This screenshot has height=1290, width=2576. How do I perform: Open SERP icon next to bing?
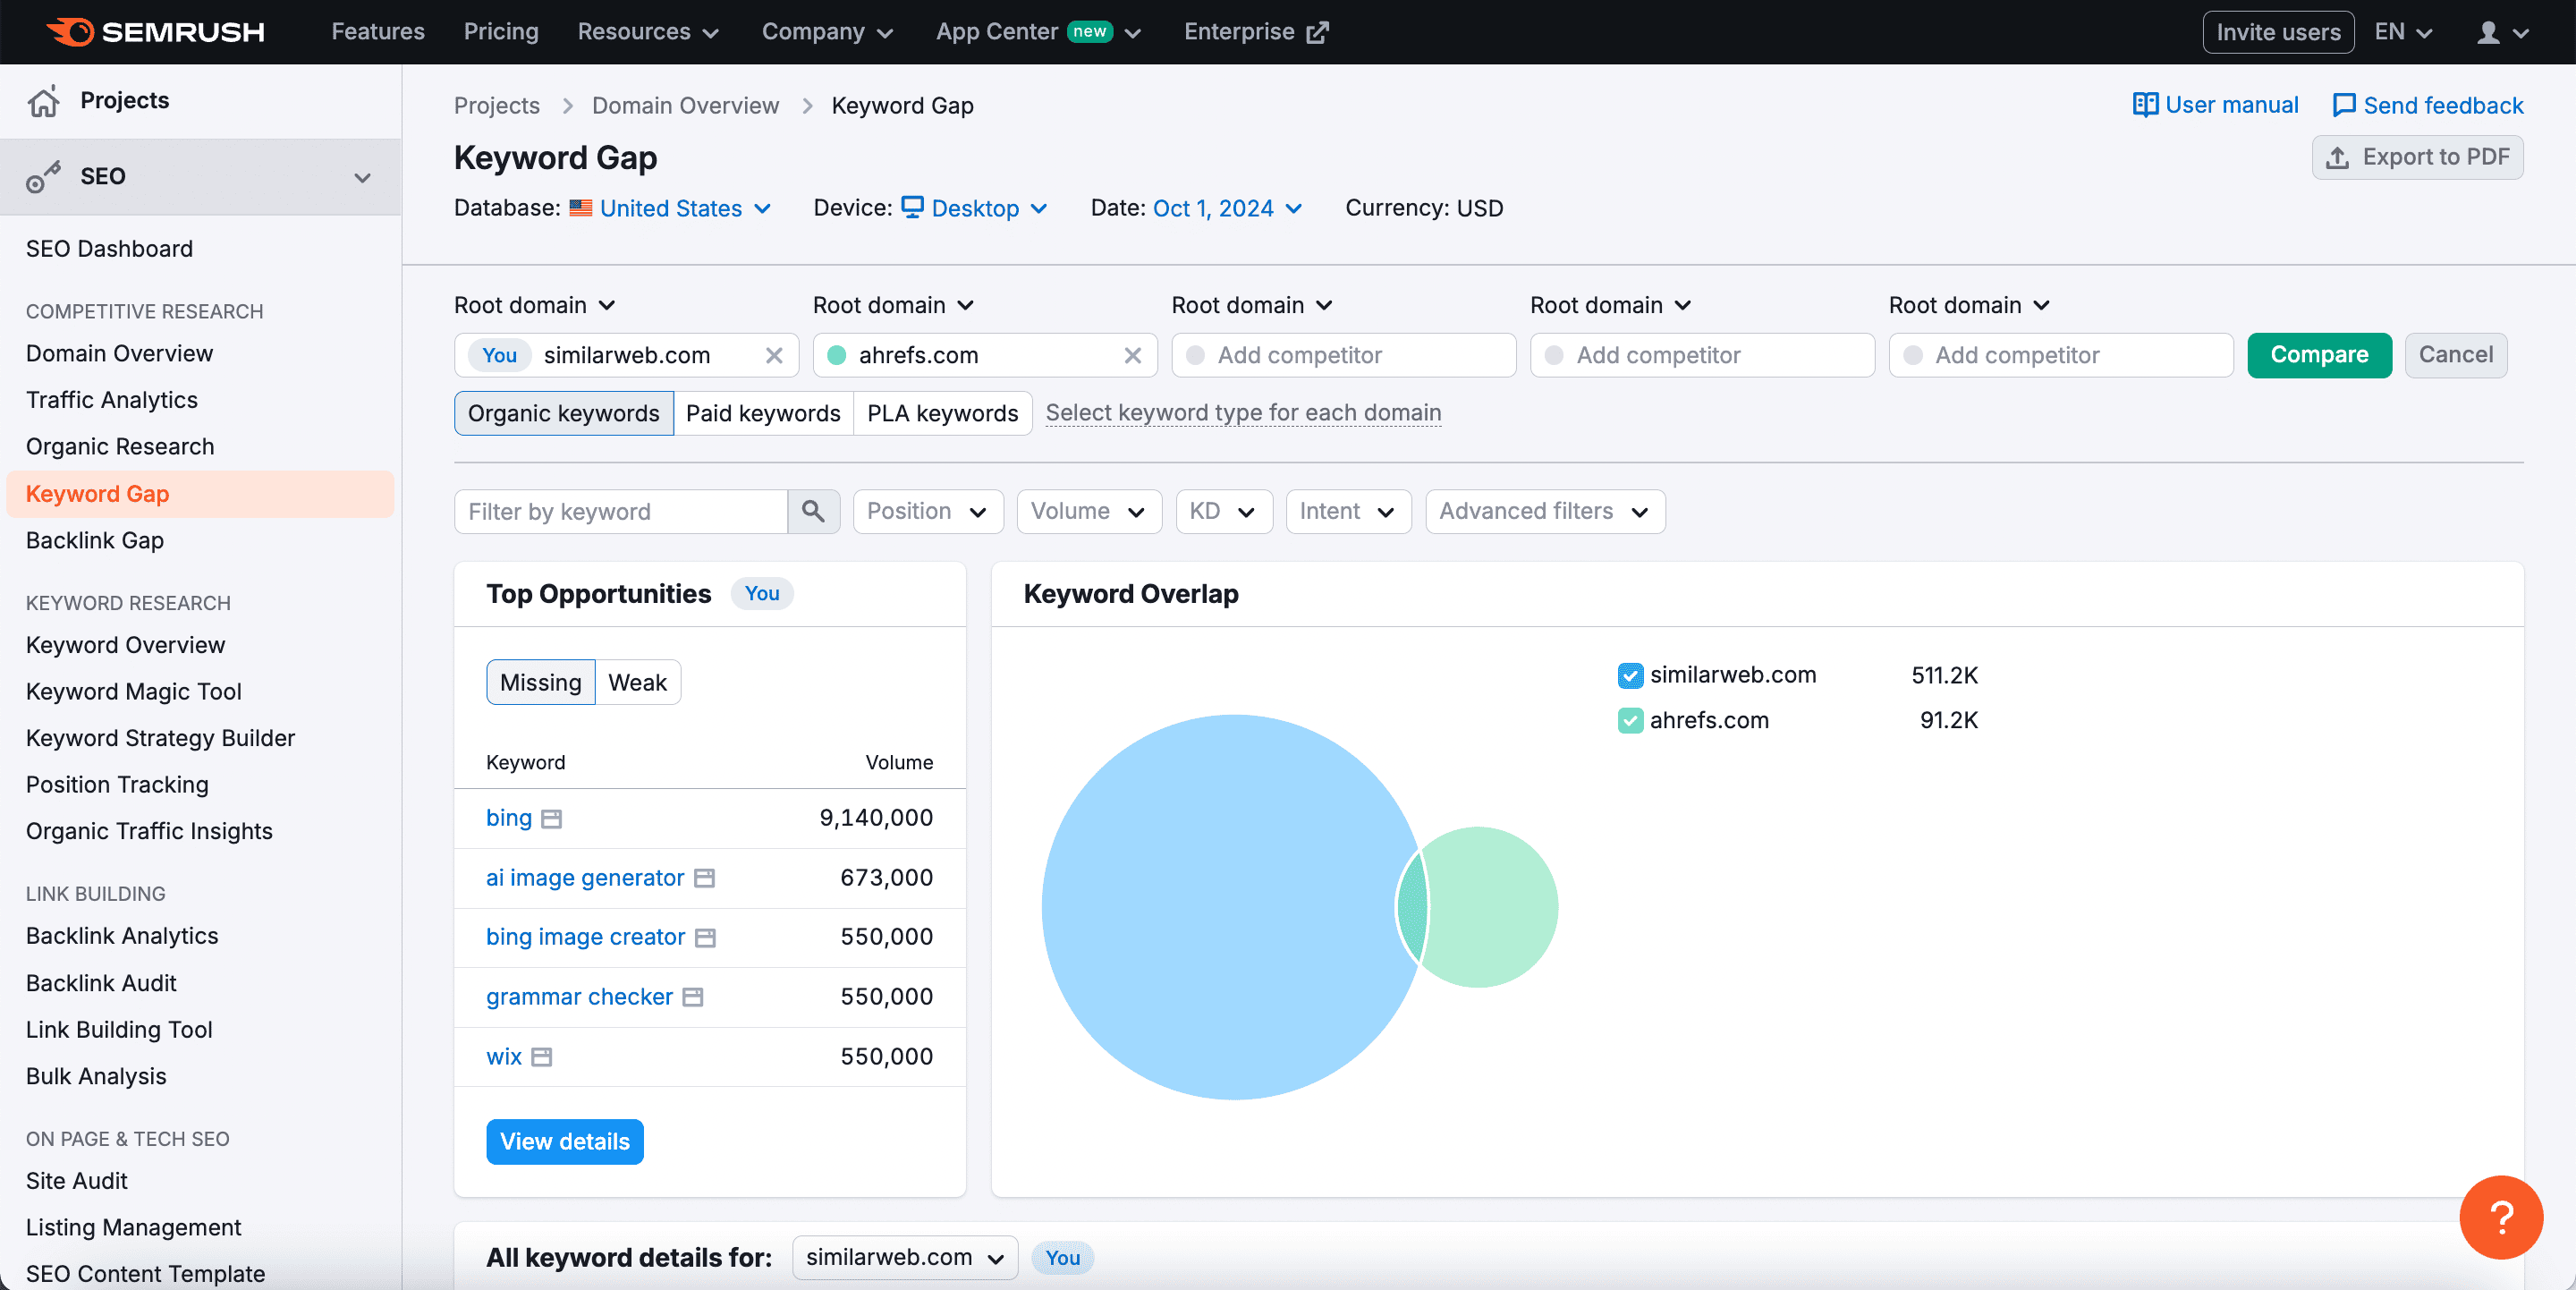tap(551, 819)
